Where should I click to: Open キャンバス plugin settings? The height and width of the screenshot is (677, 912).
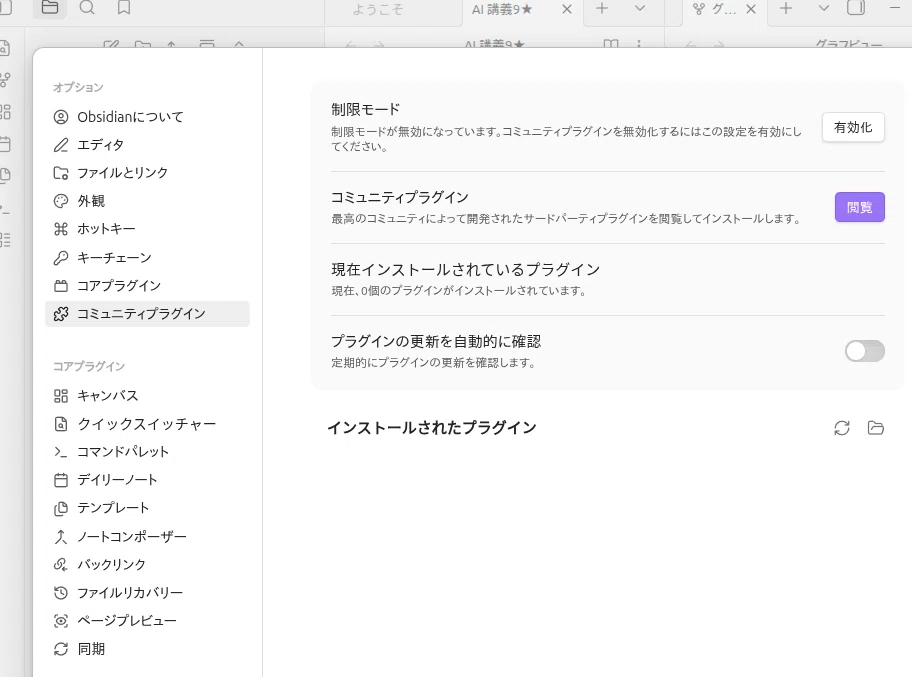147,396
